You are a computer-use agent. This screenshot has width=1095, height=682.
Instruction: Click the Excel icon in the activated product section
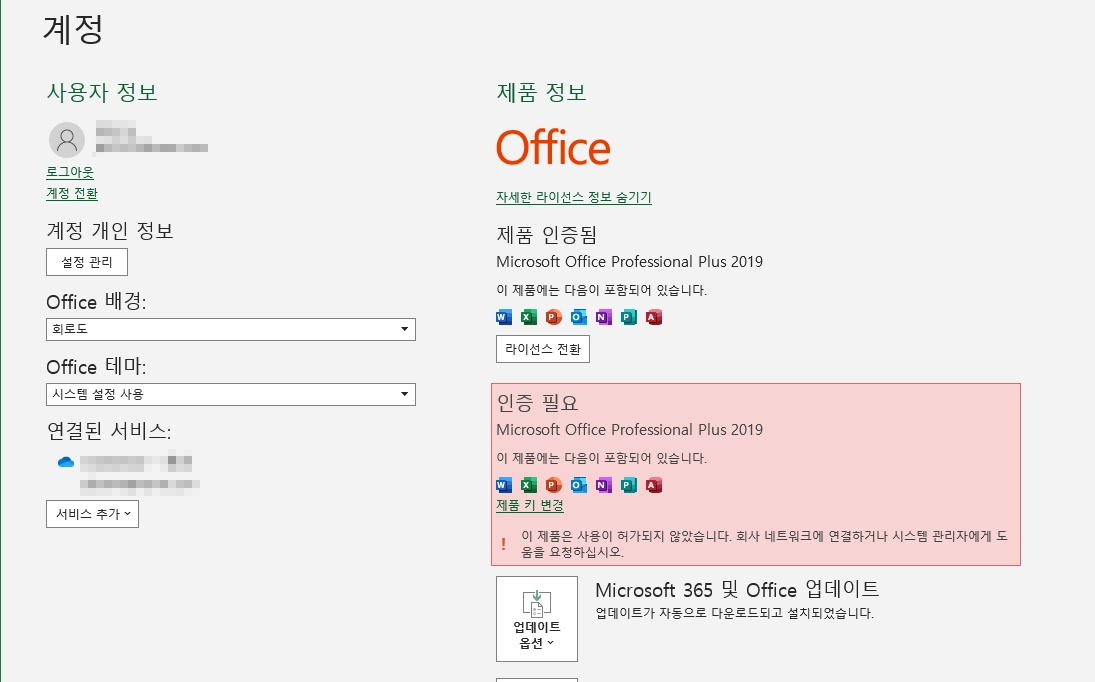529,318
